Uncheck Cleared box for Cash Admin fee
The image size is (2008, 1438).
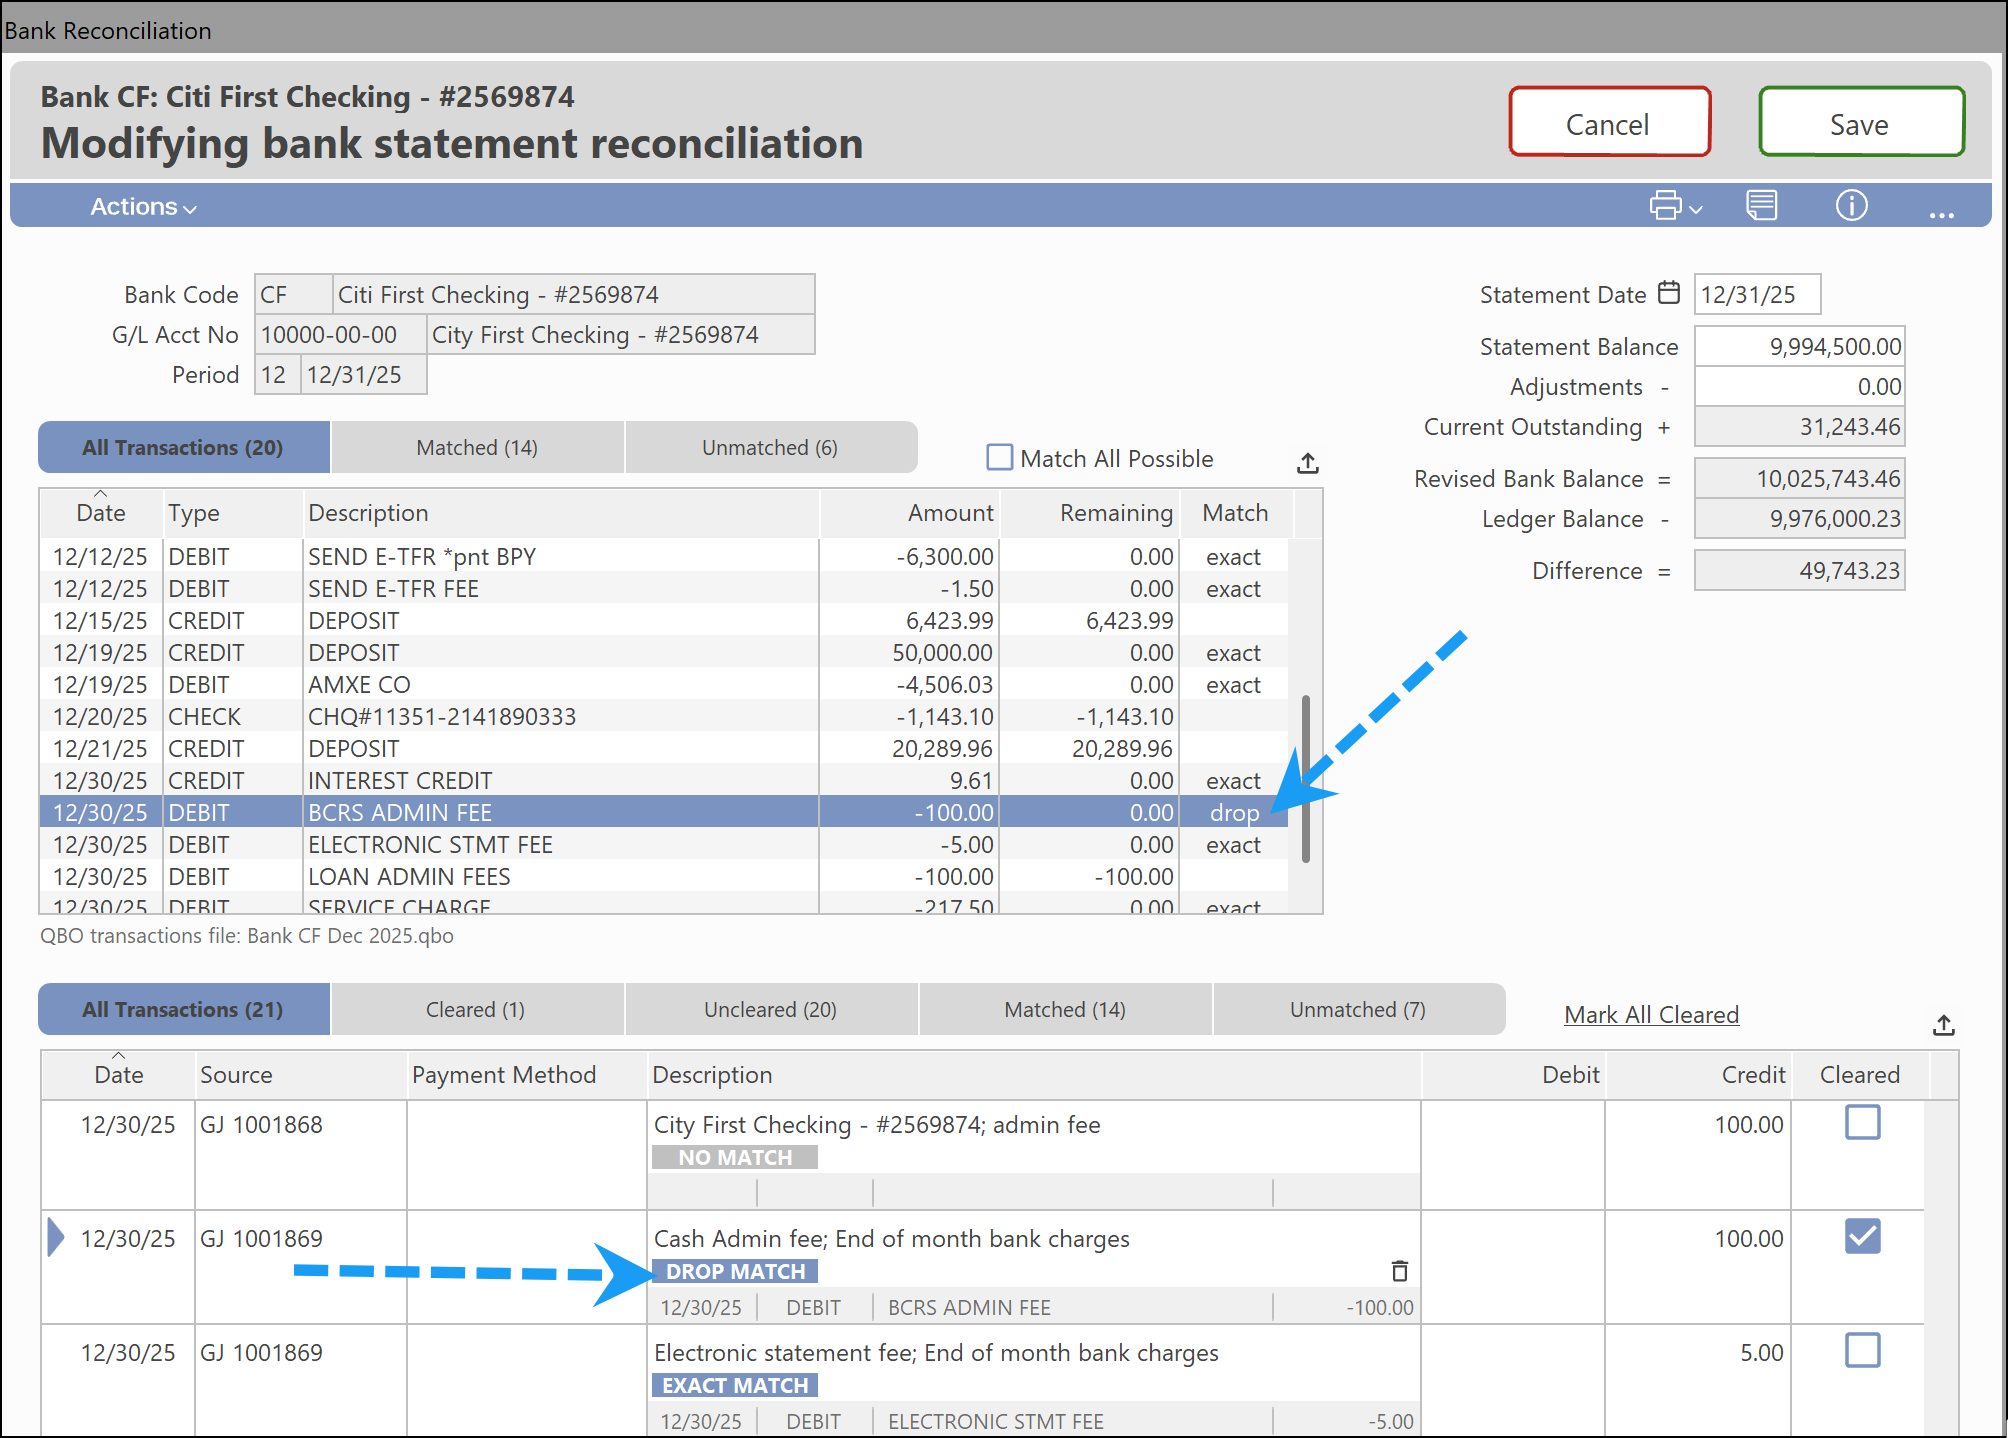coord(1862,1237)
